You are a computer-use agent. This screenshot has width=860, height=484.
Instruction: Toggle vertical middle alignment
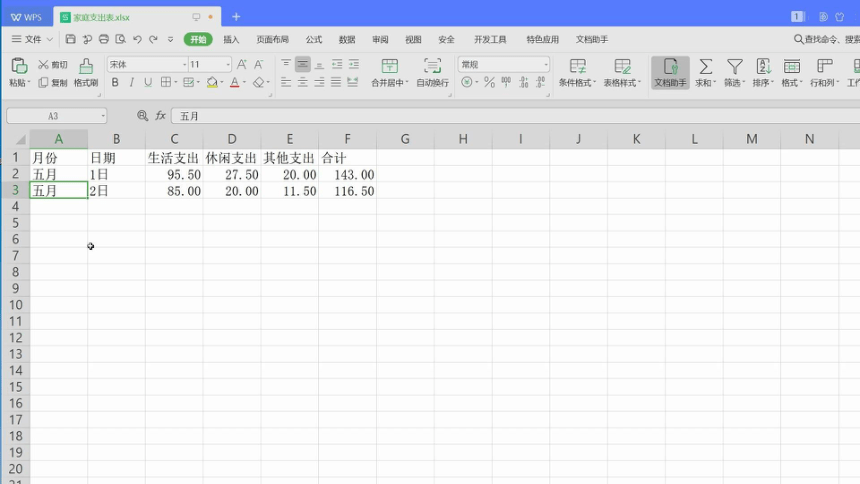(303, 64)
